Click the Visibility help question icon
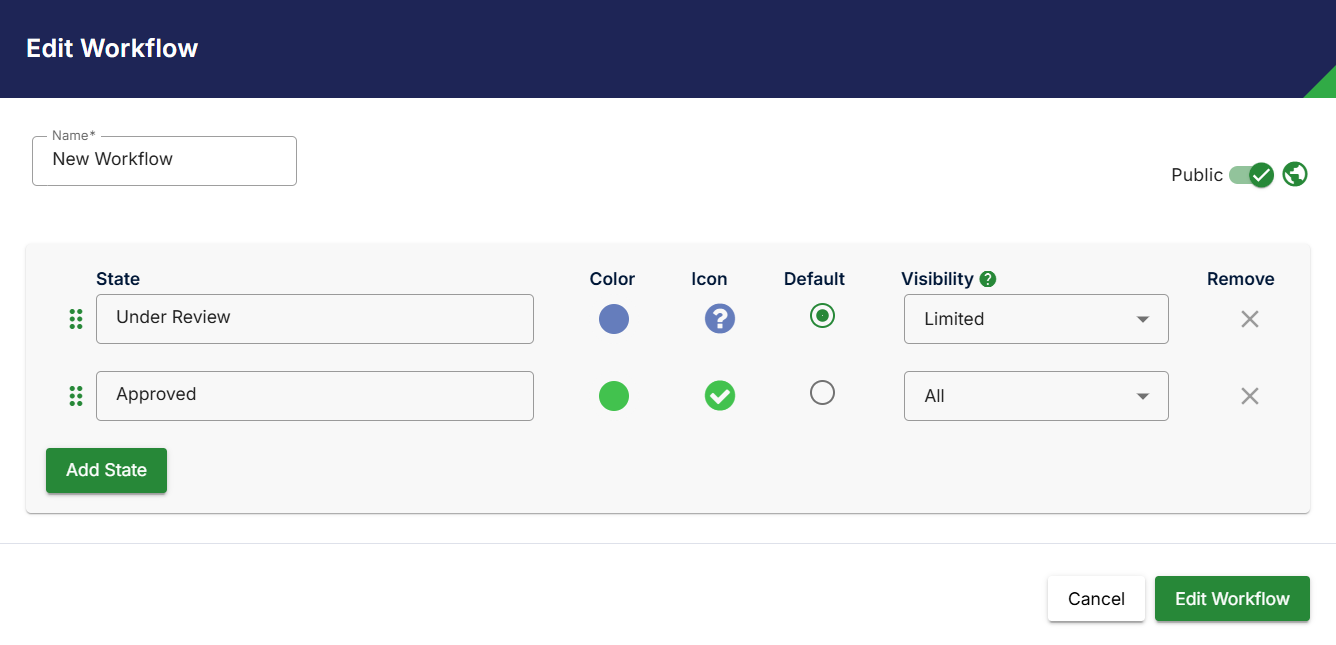The image size is (1336, 645). [x=988, y=279]
